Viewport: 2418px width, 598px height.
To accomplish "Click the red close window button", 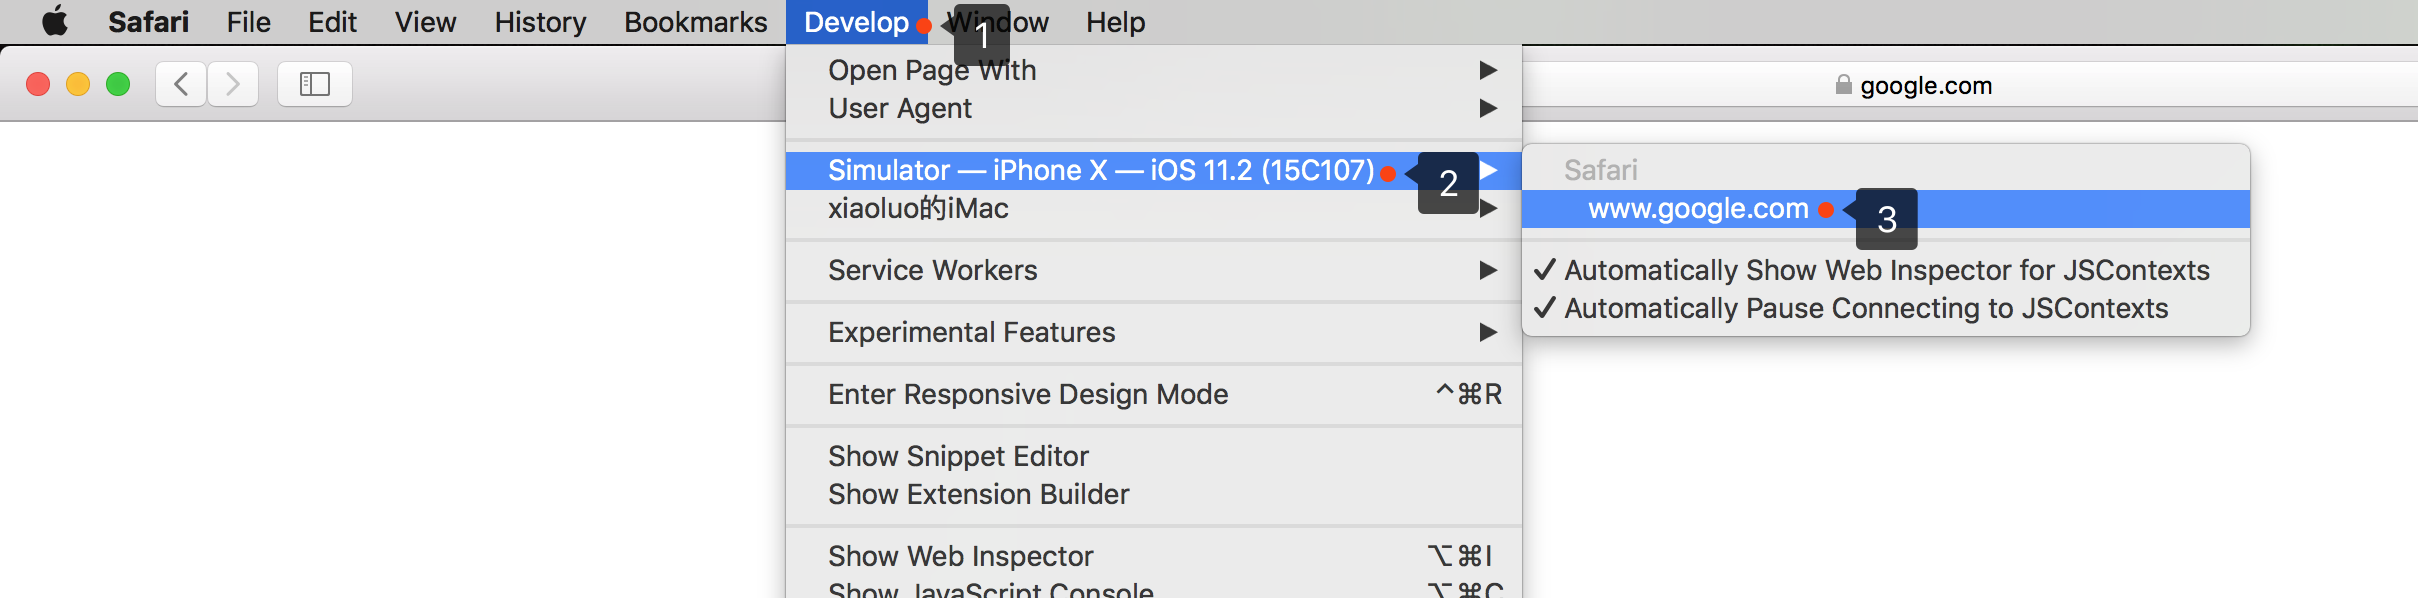I will [x=38, y=84].
